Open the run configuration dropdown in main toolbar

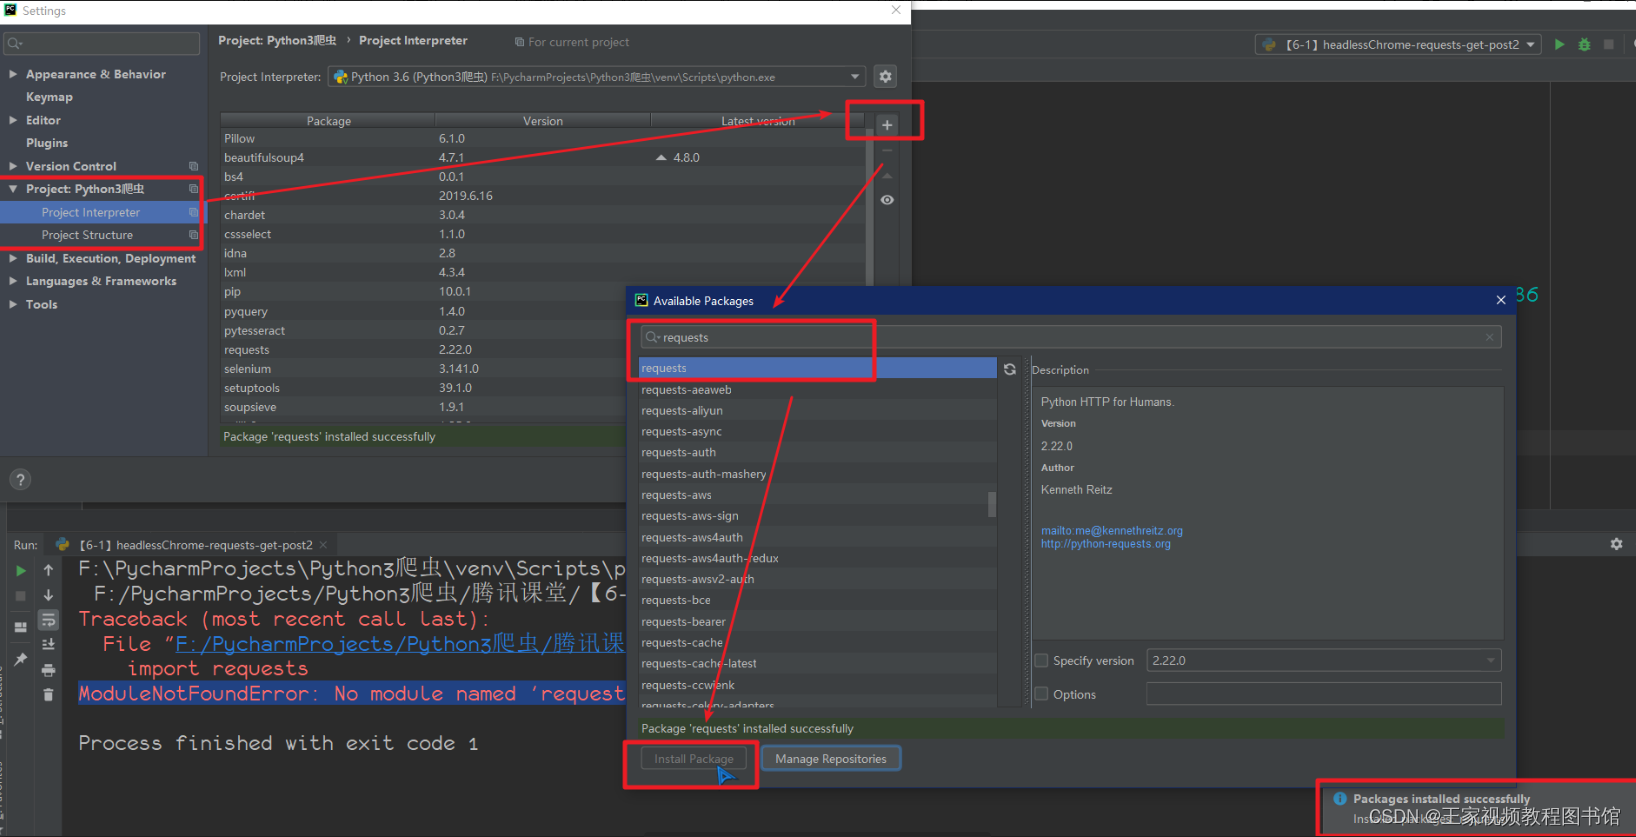pos(1530,44)
